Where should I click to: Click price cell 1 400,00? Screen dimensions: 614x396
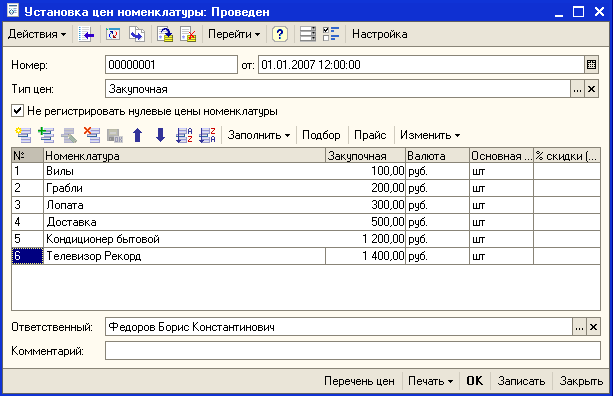point(365,256)
